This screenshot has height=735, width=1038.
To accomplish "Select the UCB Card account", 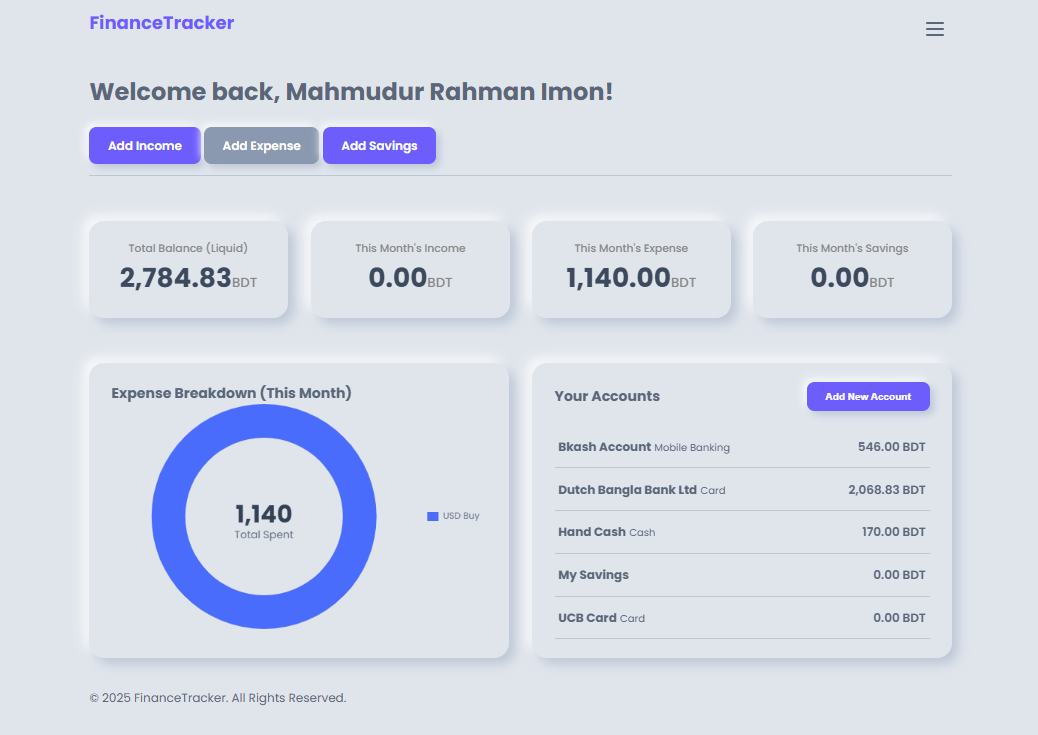I will coord(742,618).
